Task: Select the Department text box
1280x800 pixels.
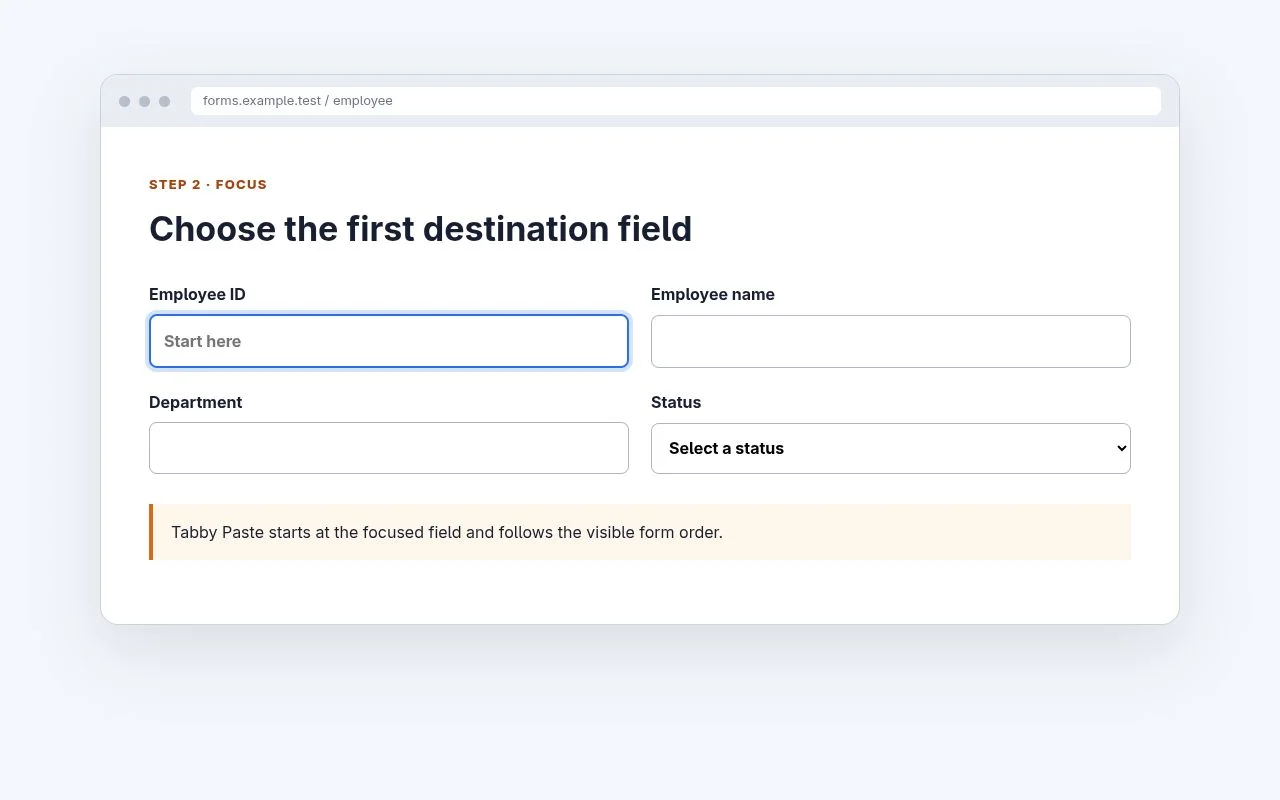Action: pyautogui.click(x=389, y=448)
